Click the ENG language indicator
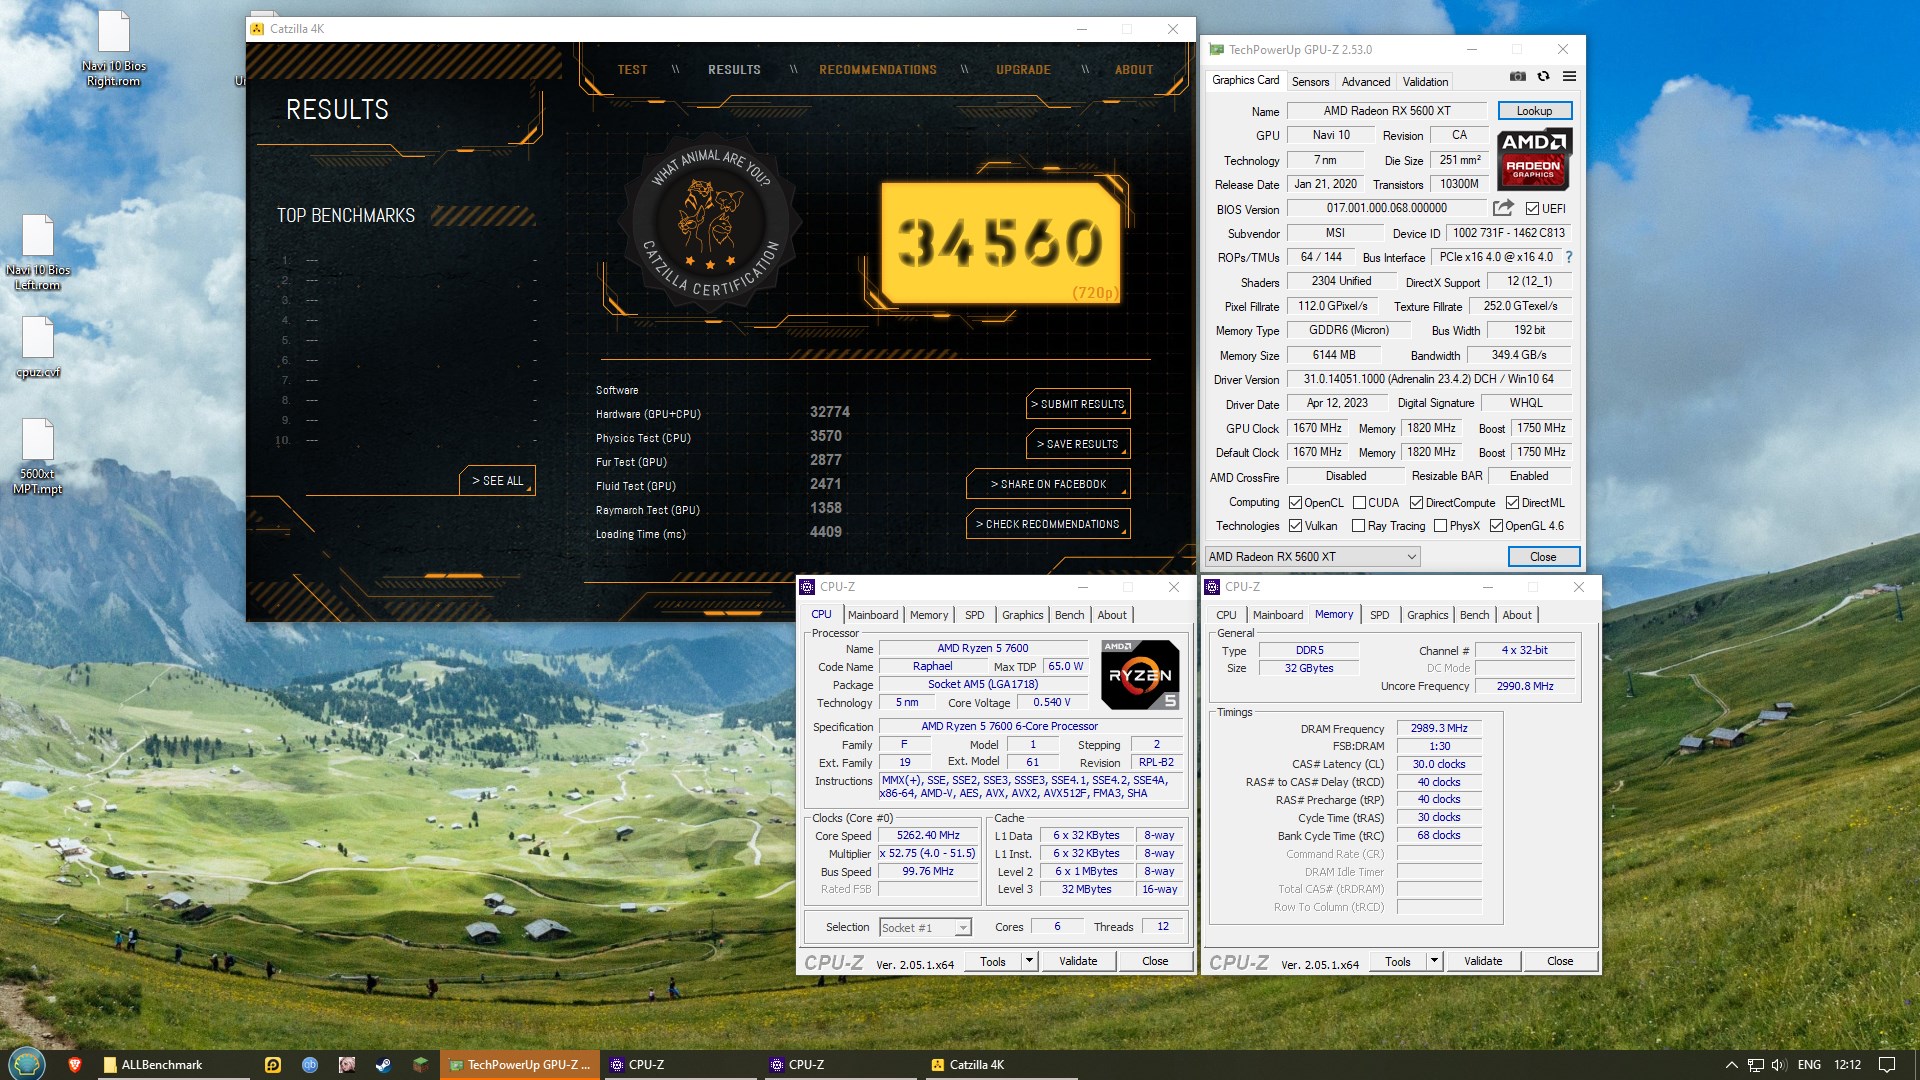This screenshot has width=1920, height=1080. (1809, 1065)
